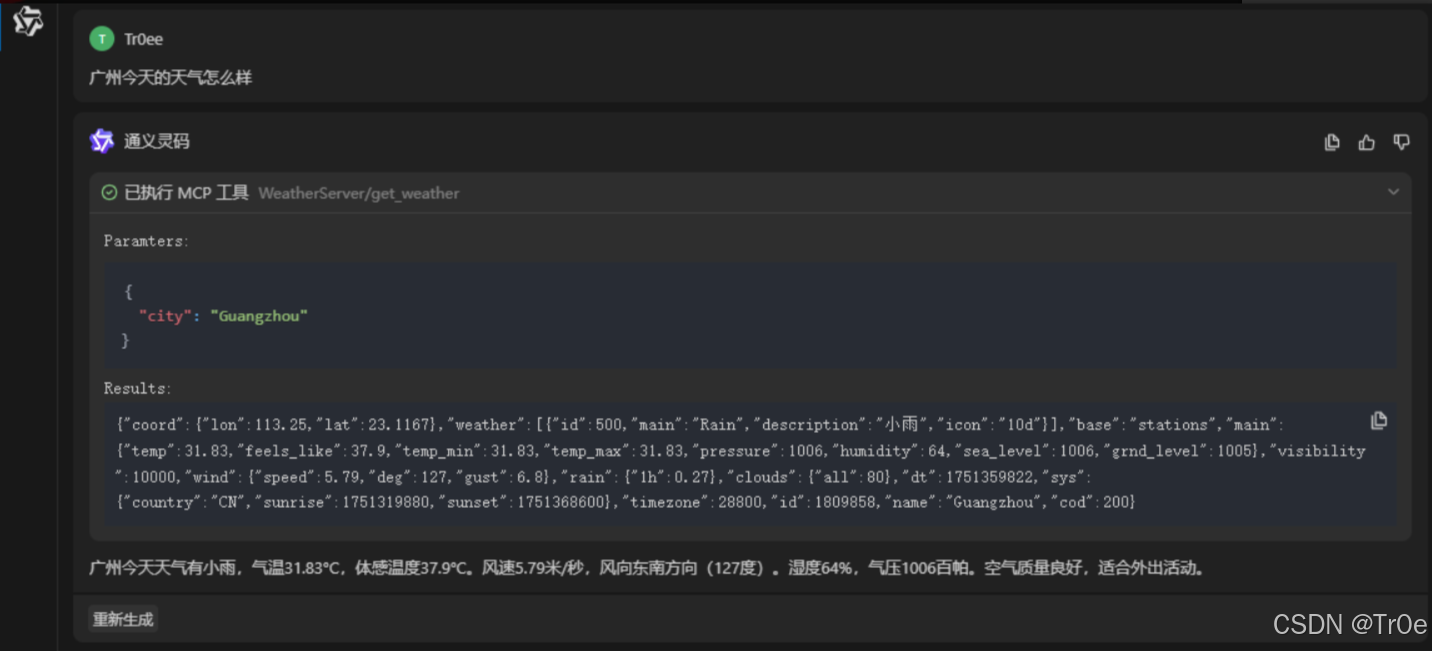This screenshot has width=1432, height=651.
Task: Click the WeatherServer/get_weather tool name
Action: tap(359, 193)
